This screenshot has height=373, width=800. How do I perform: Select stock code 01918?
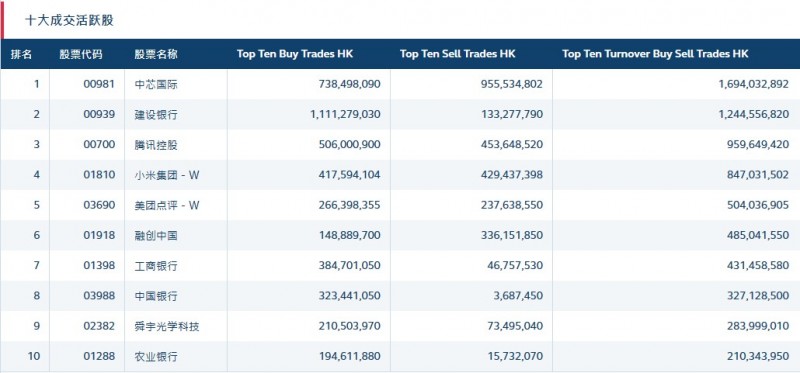[x=99, y=236]
